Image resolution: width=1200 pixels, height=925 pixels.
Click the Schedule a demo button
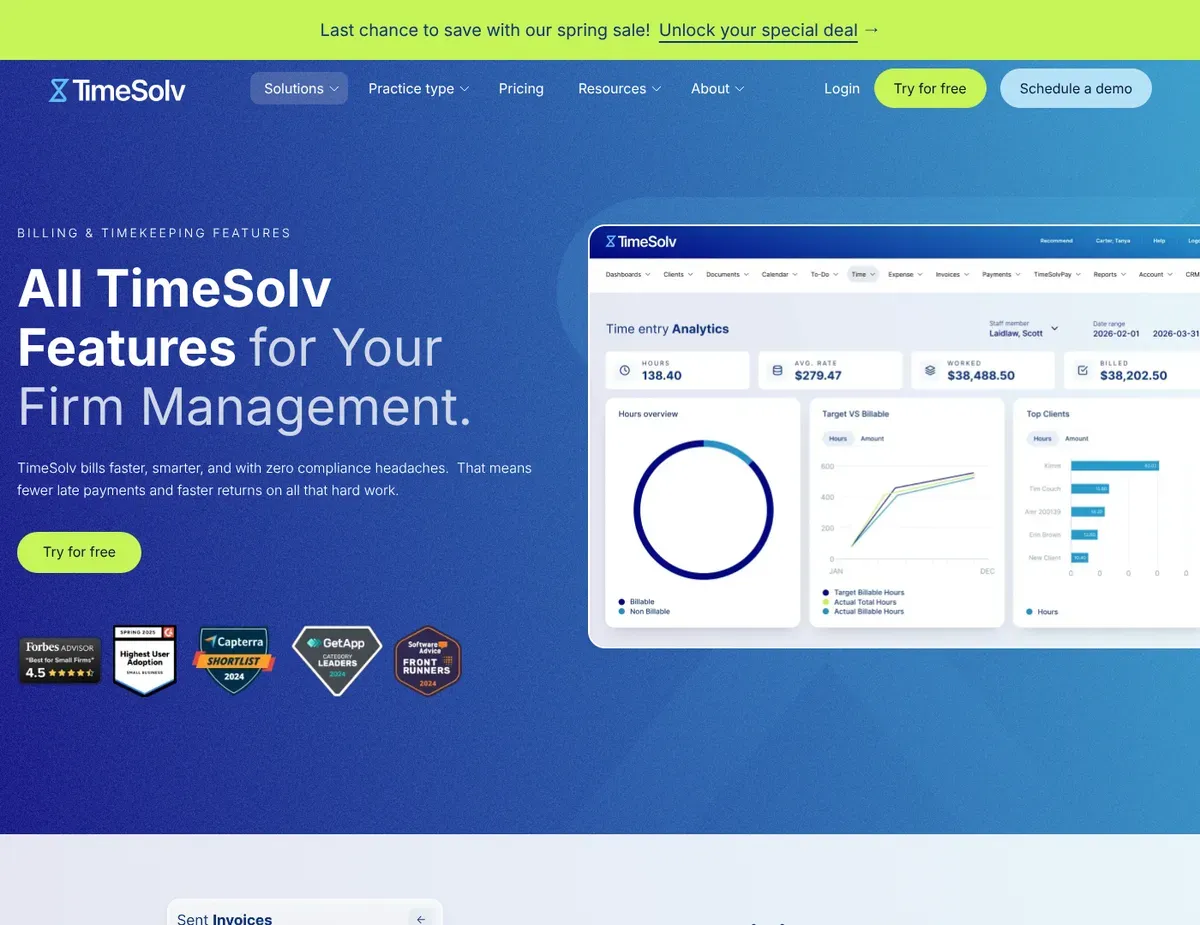pos(1076,89)
